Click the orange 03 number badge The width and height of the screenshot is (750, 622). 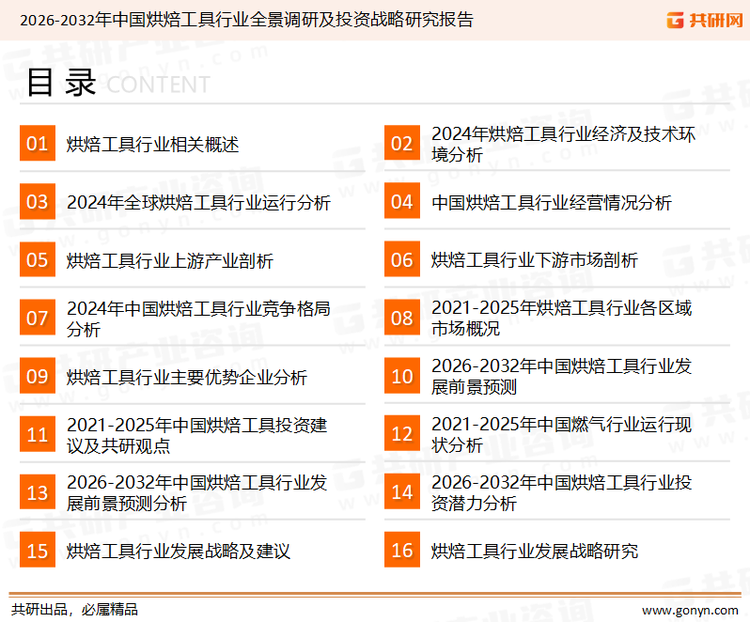click(37, 201)
